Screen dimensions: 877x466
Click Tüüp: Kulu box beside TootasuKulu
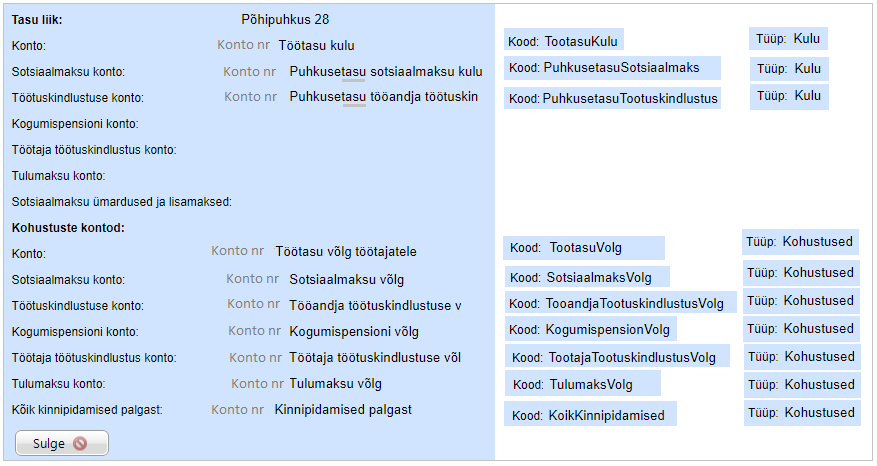coord(788,39)
